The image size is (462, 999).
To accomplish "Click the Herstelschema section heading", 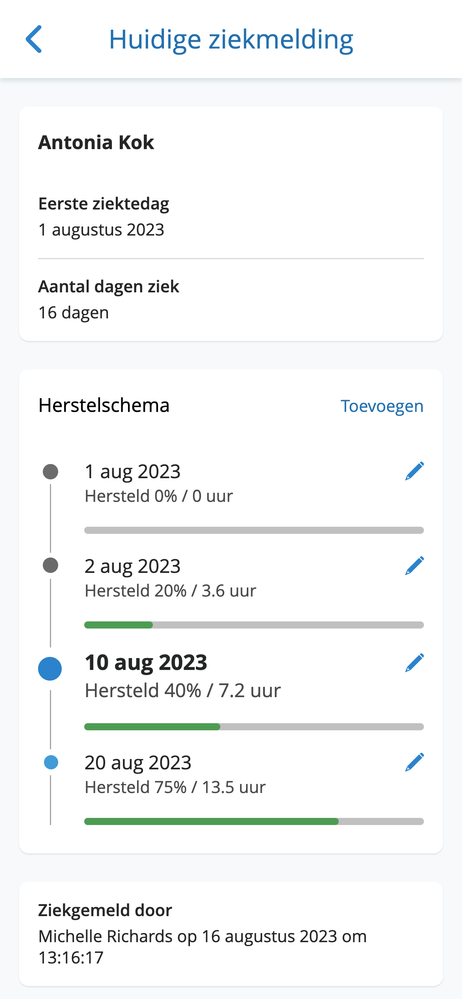I will tap(104, 405).
